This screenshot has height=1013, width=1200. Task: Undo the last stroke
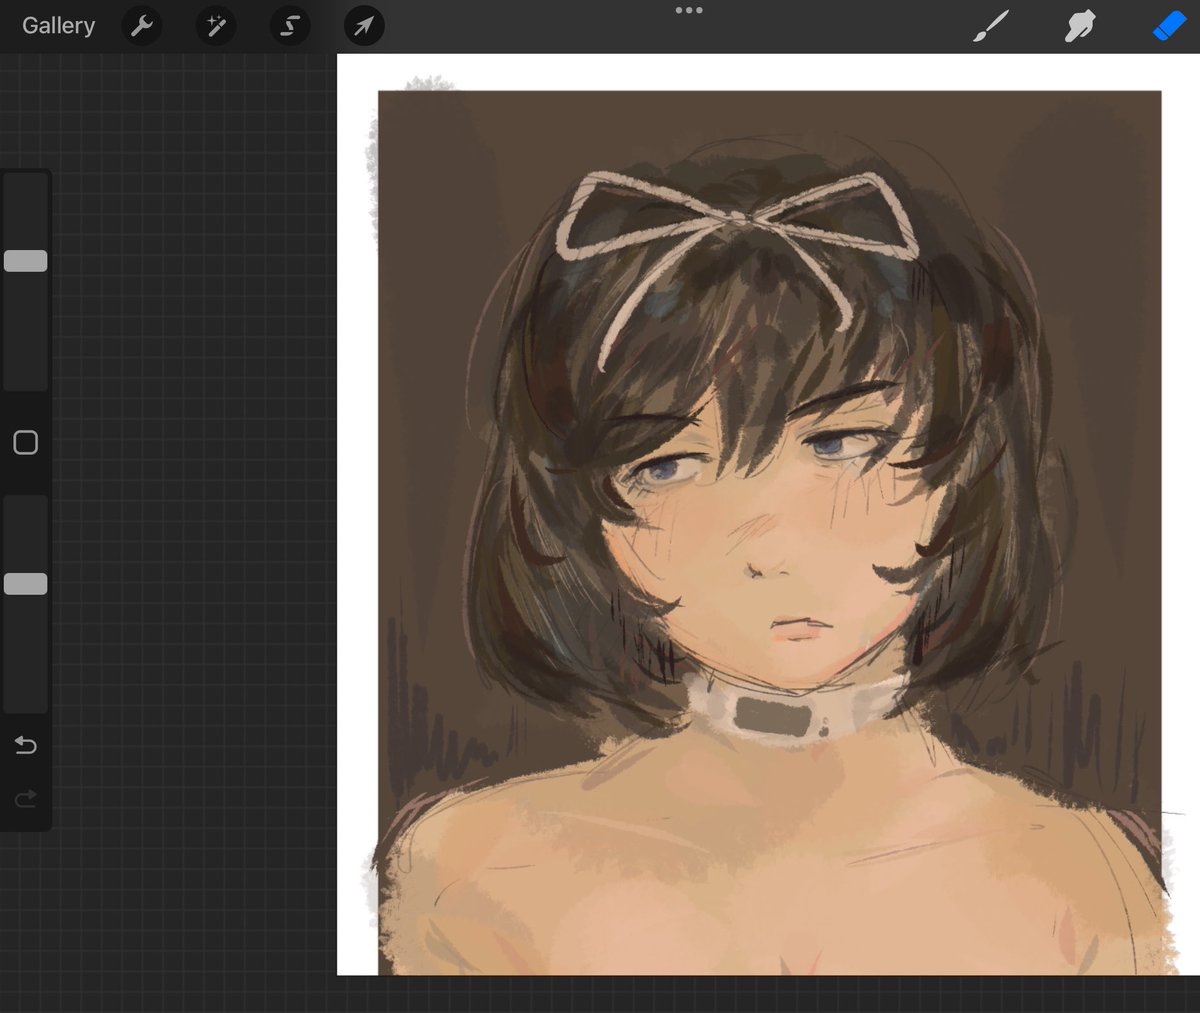(26, 745)
